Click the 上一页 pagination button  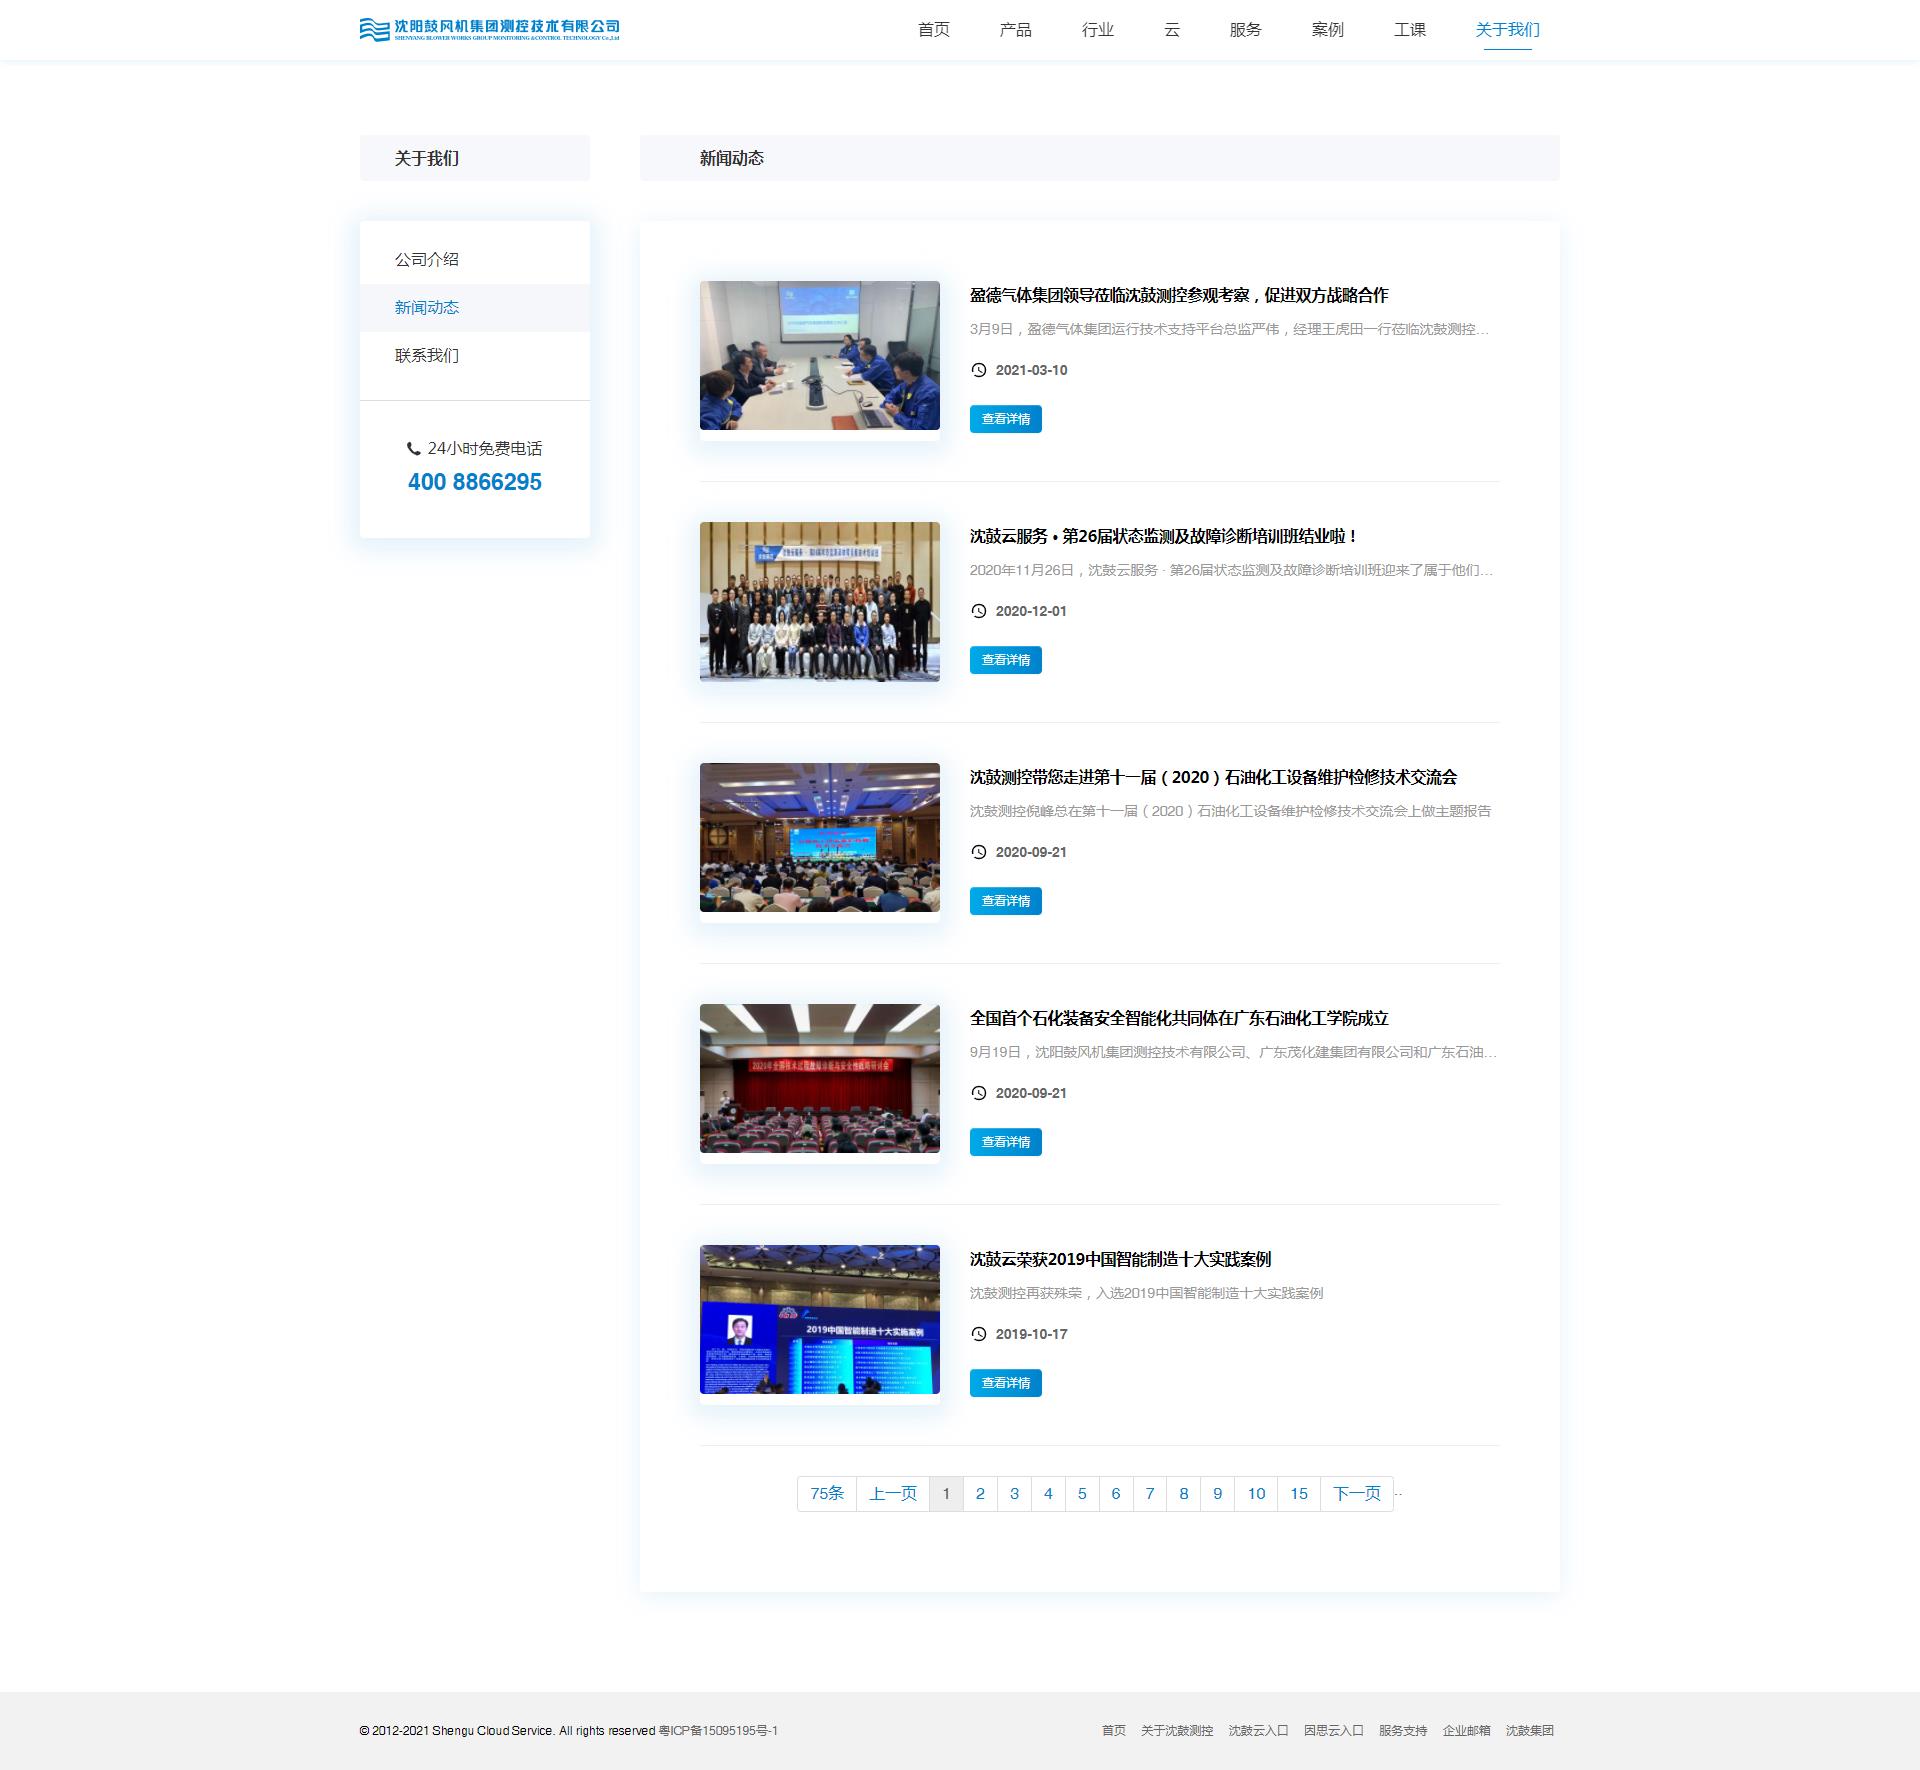coord(893,1494)
